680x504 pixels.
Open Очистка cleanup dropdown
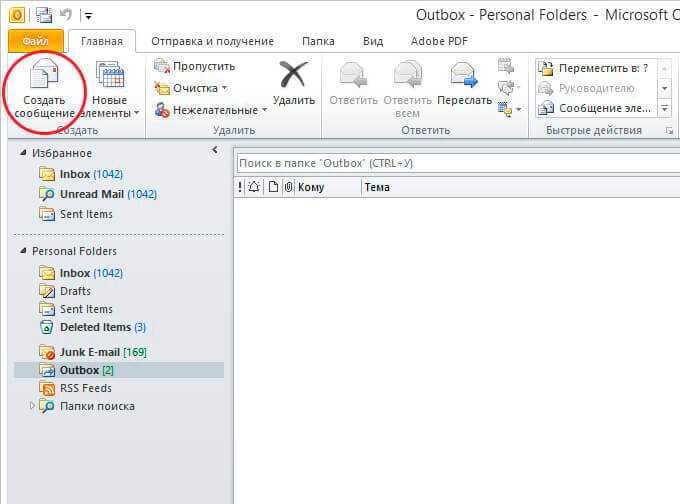click(x=191, y=88)
